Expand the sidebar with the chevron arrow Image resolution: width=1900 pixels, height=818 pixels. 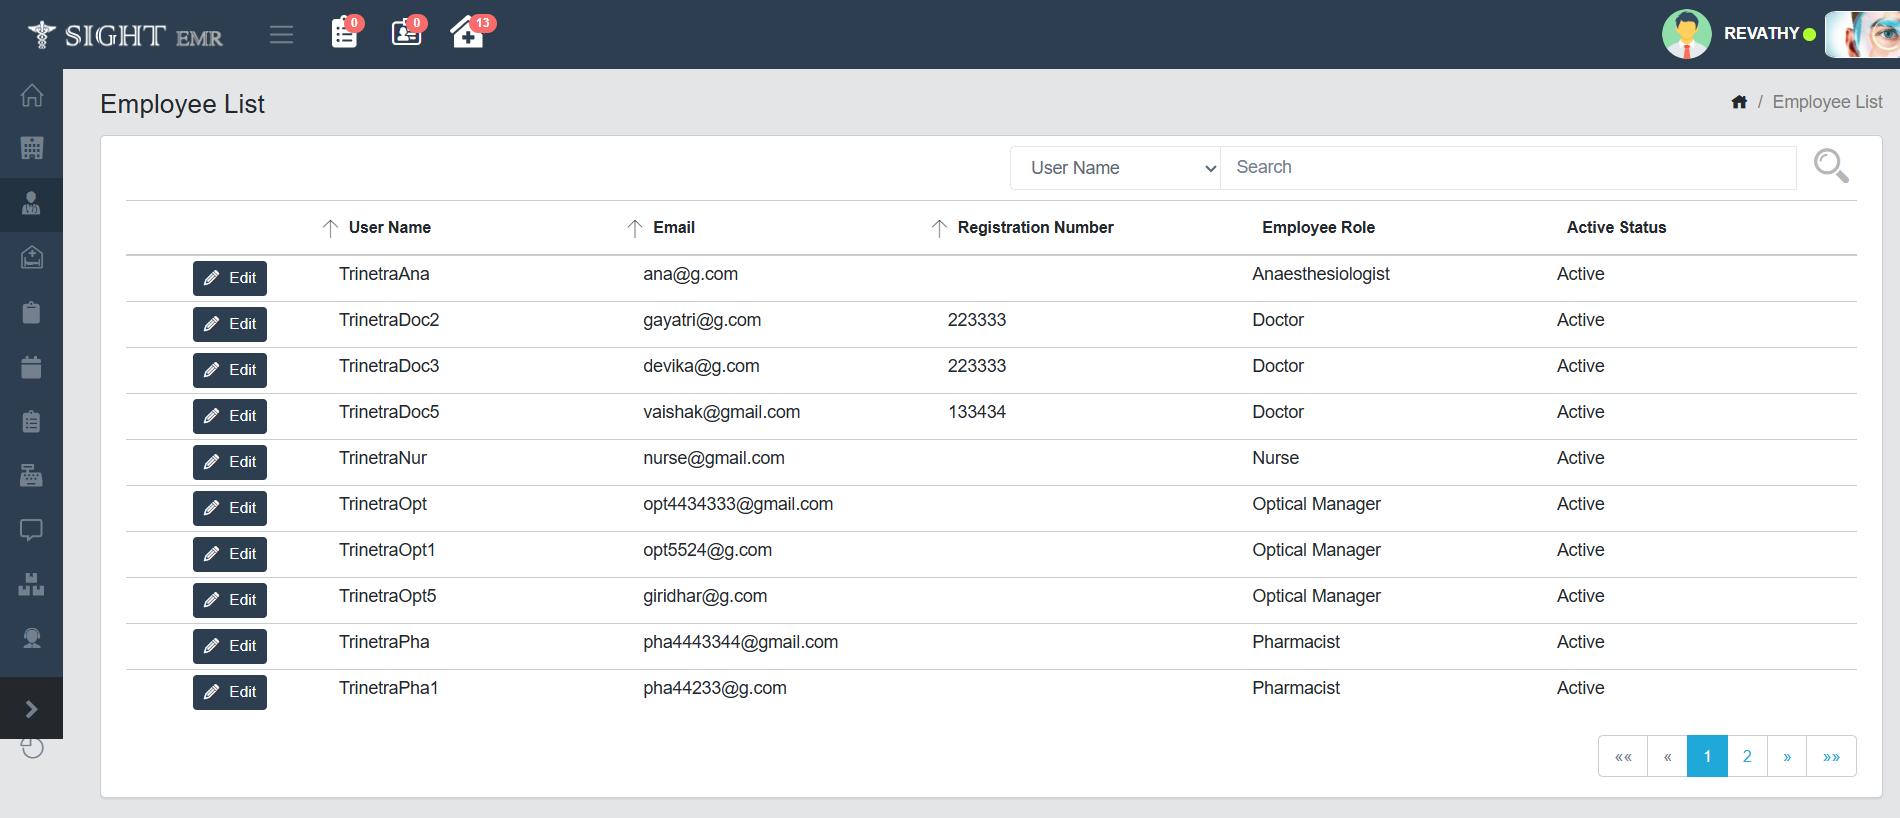pyautogui.click(x=31, y=709)
